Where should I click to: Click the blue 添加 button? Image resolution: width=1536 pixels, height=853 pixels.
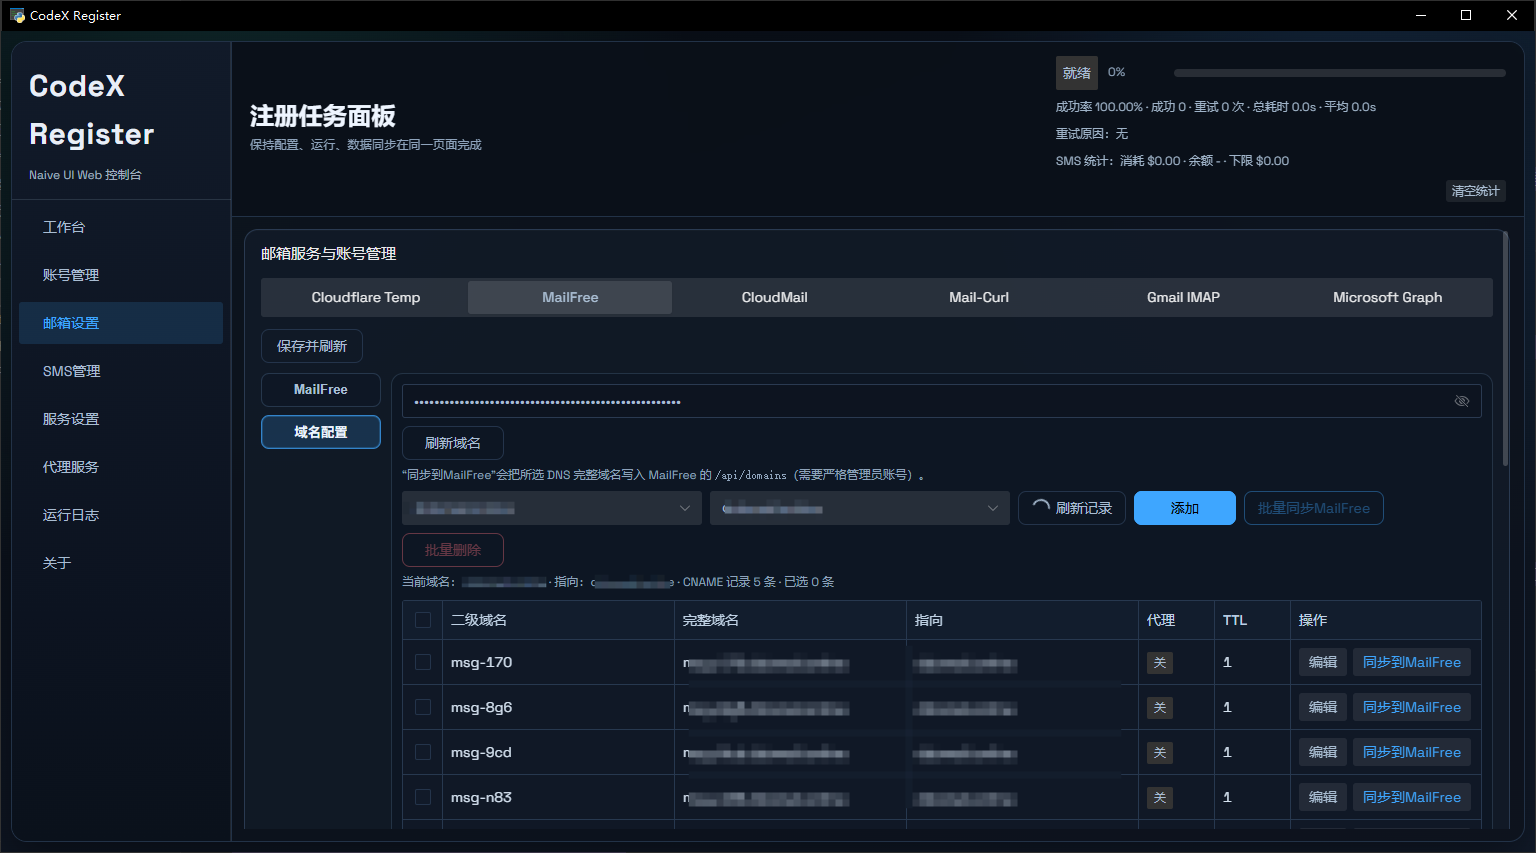pyautogui.click(x=1185, y=508)
